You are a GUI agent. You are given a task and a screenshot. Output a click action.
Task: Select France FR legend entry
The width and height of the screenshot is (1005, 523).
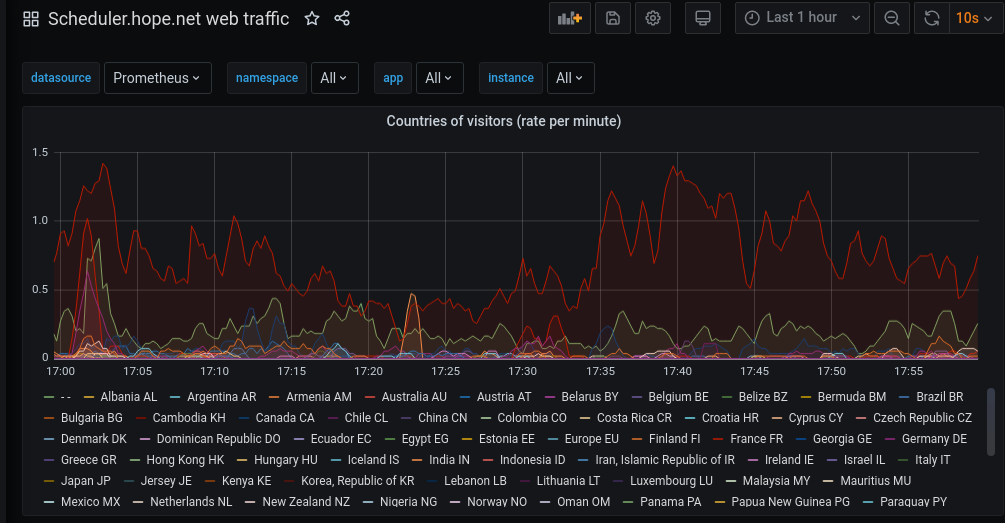756,440
